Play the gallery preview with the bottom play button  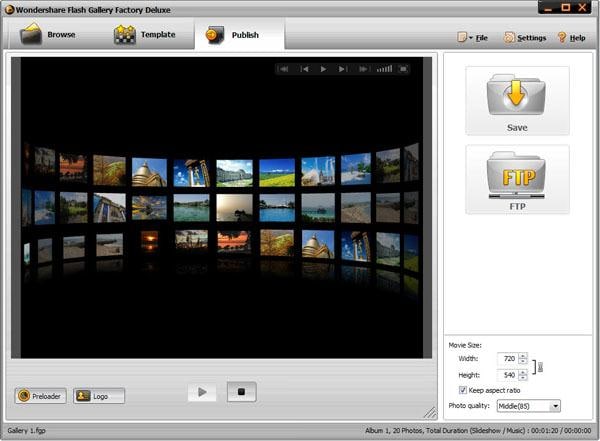pos(202,392)
